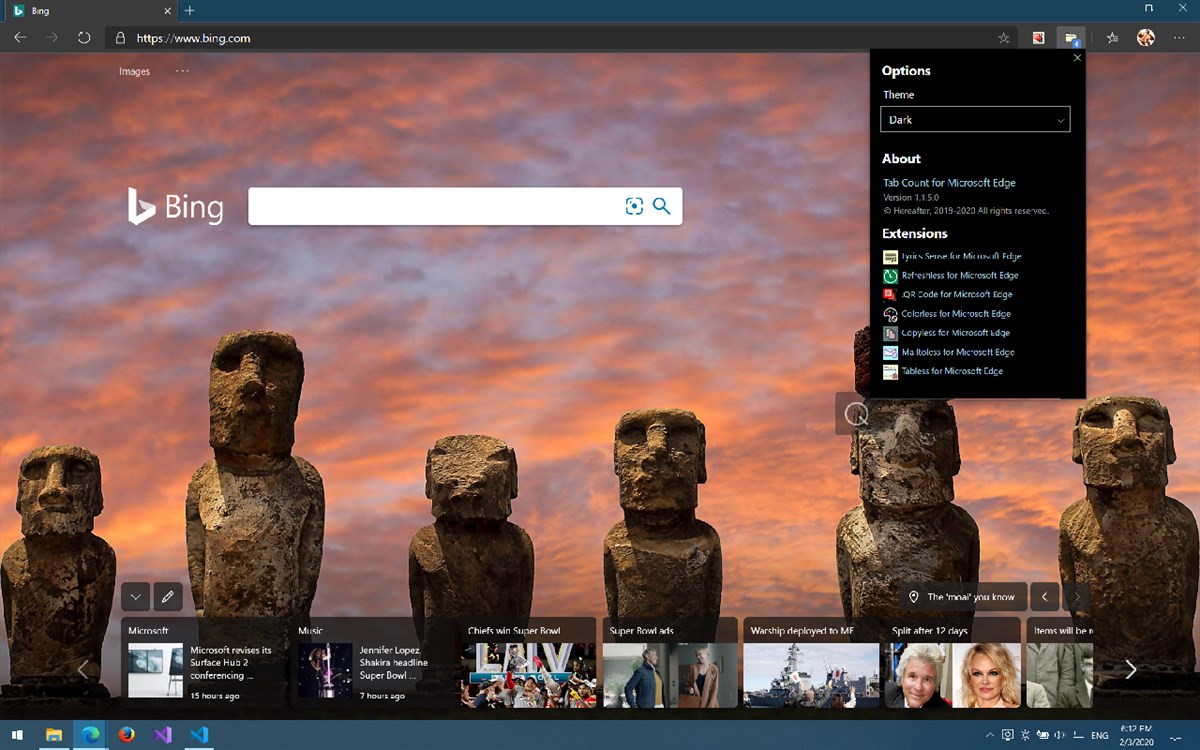Switch to the Images tab on Bing
Screen dimensions: 1200x750
click(134, 71)
